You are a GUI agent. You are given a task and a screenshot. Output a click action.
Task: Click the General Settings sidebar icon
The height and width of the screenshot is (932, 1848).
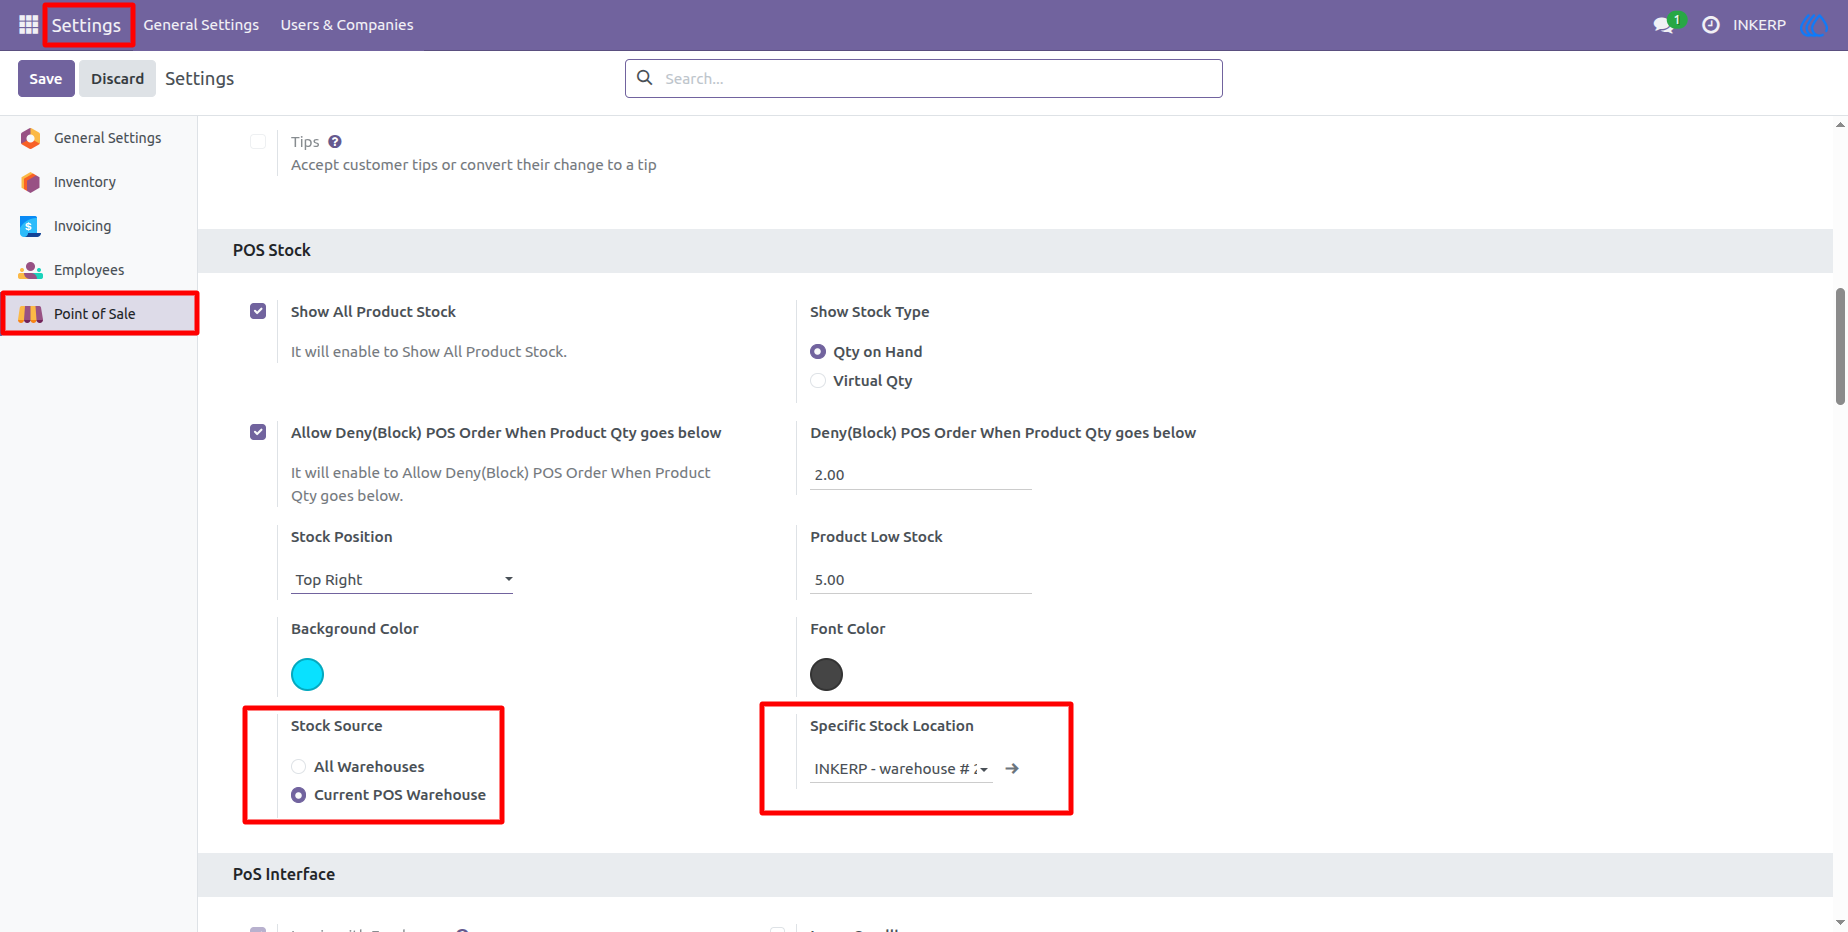31,138
